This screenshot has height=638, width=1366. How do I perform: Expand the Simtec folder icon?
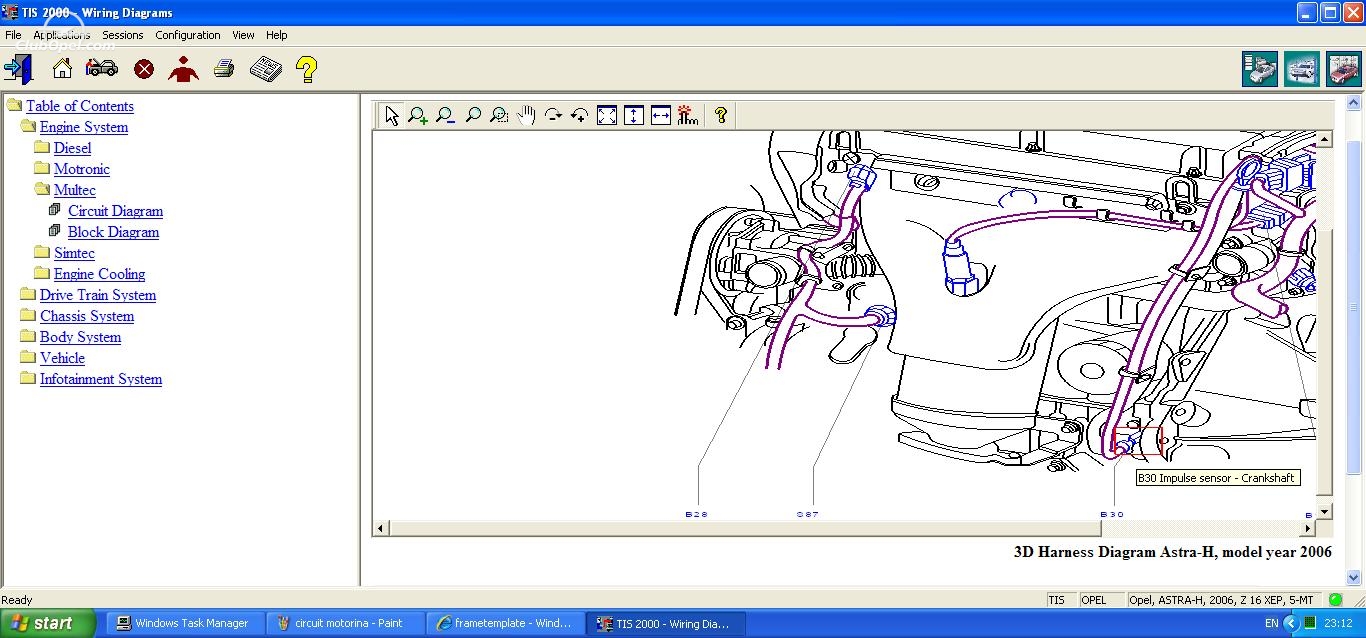click(x=42, y=252)
